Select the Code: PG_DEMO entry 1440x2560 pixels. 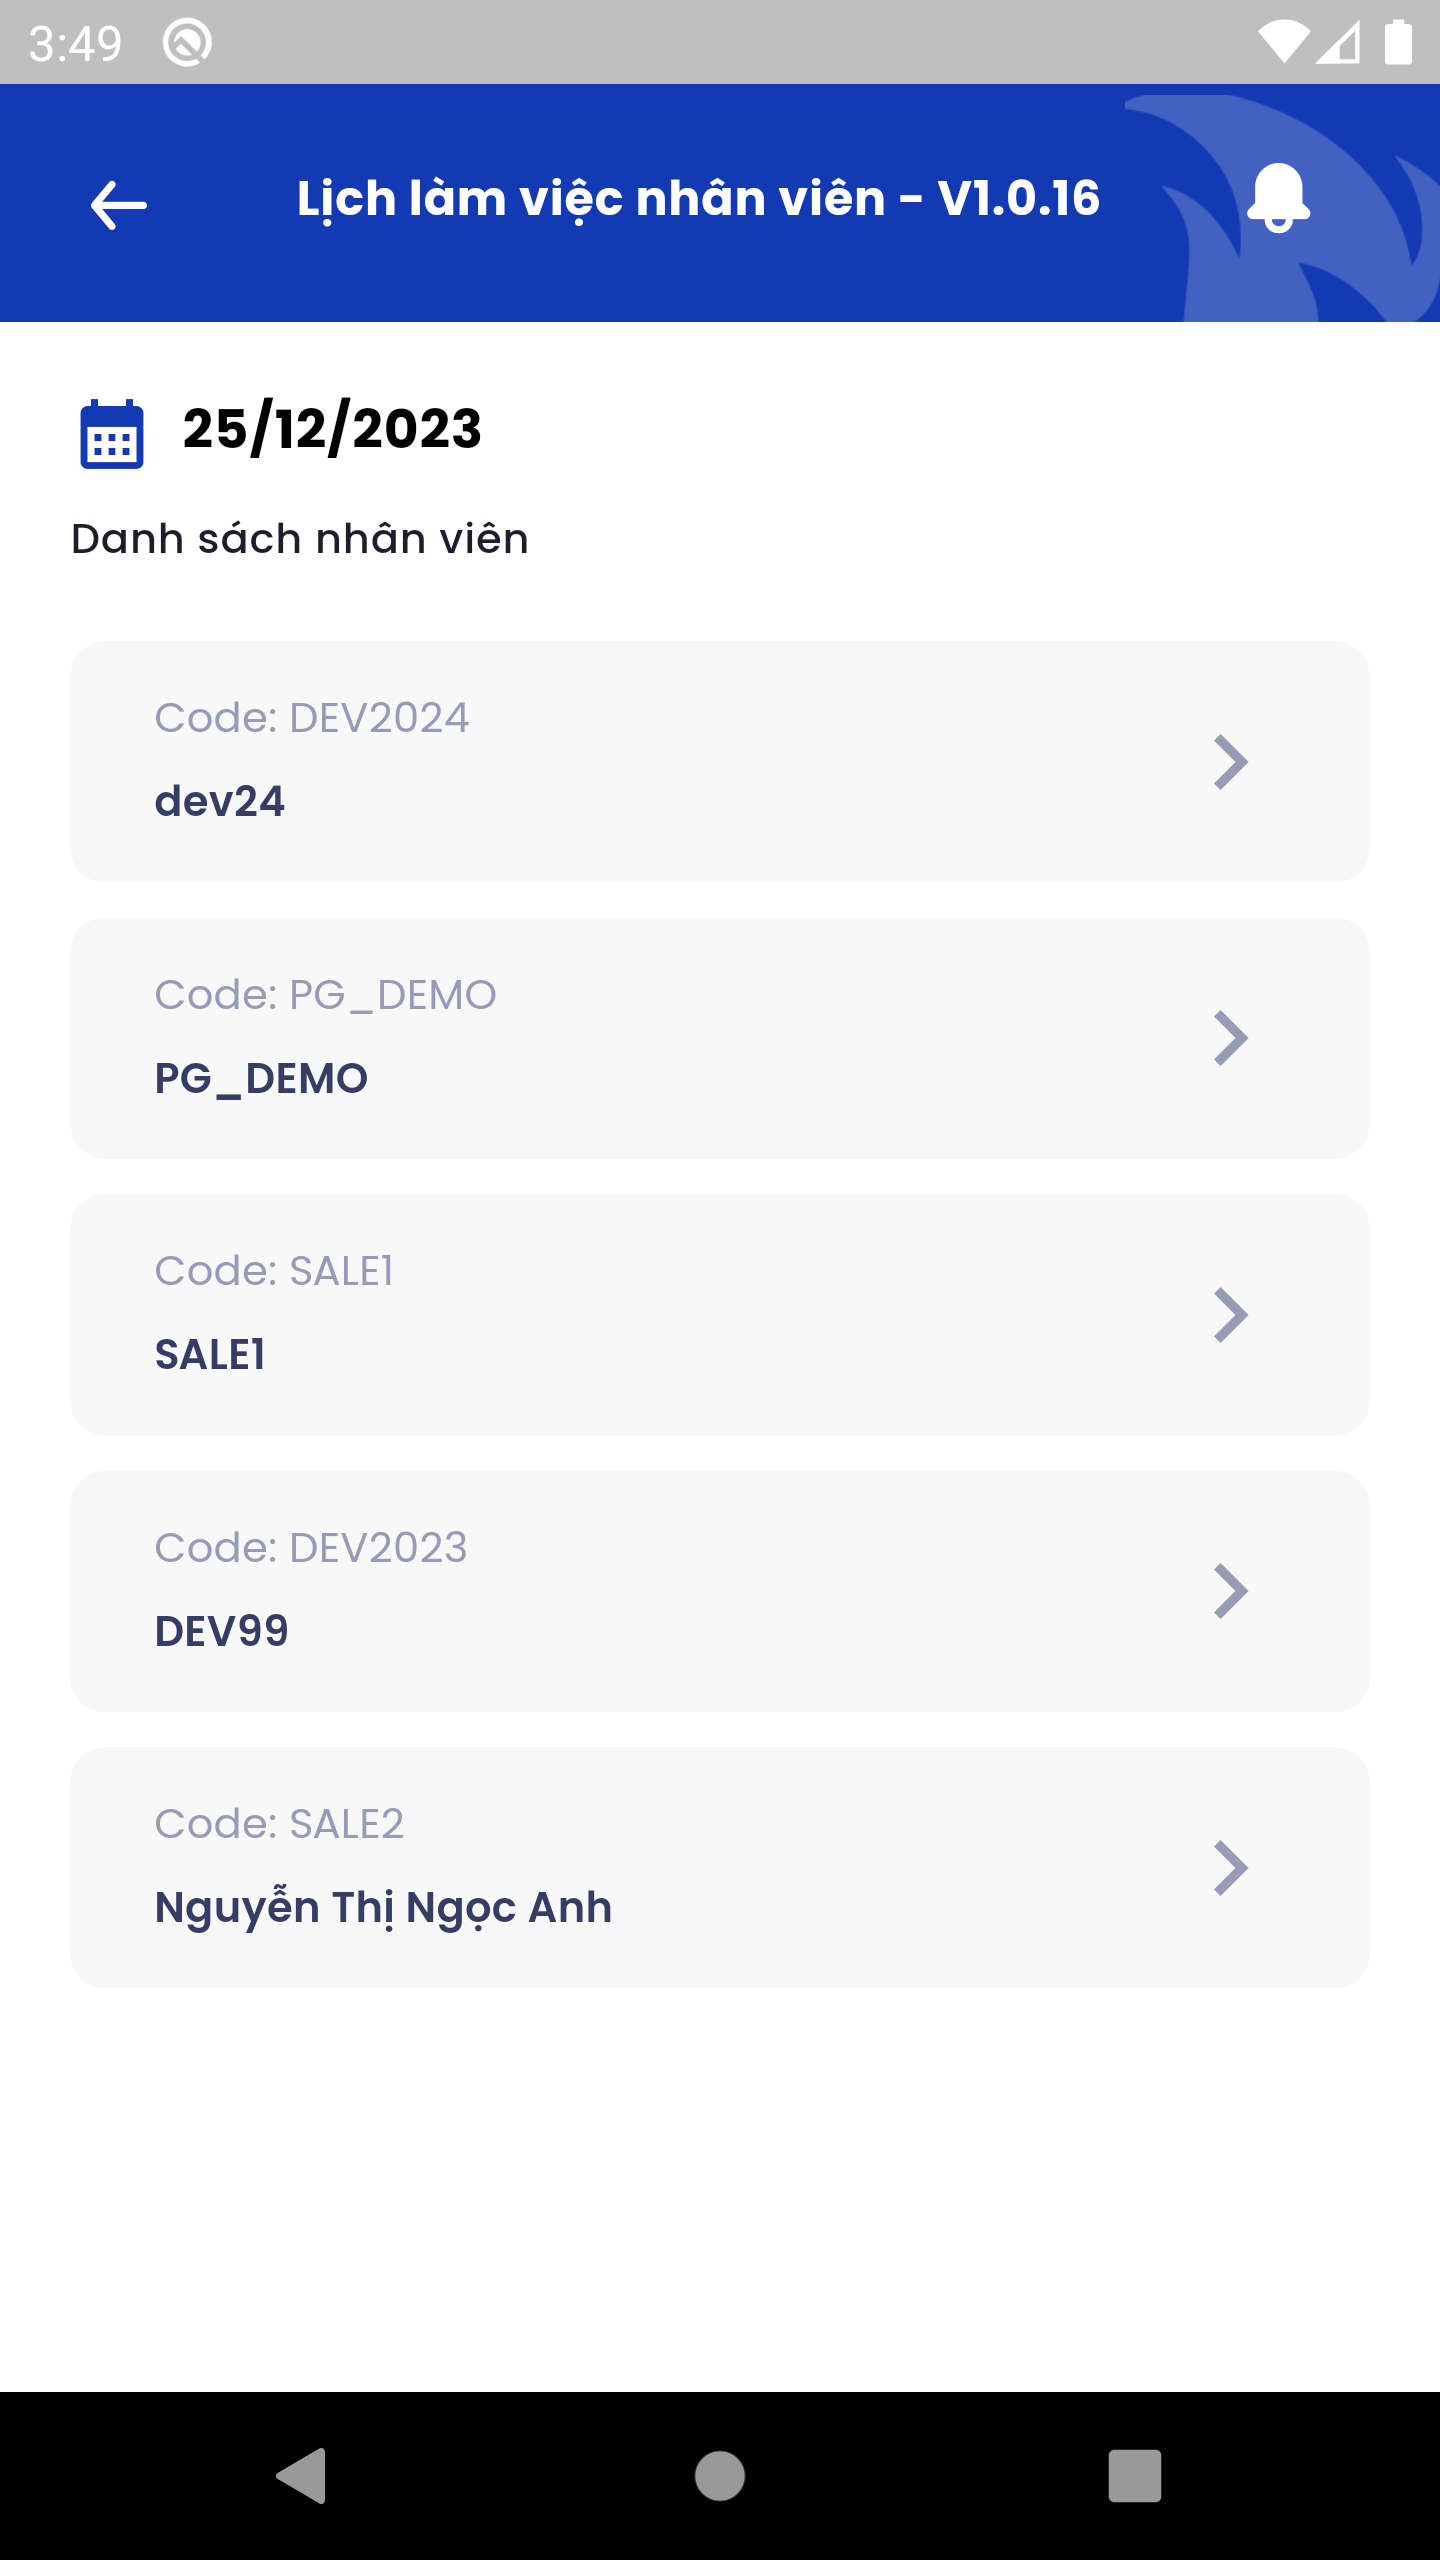coord(325,995)
